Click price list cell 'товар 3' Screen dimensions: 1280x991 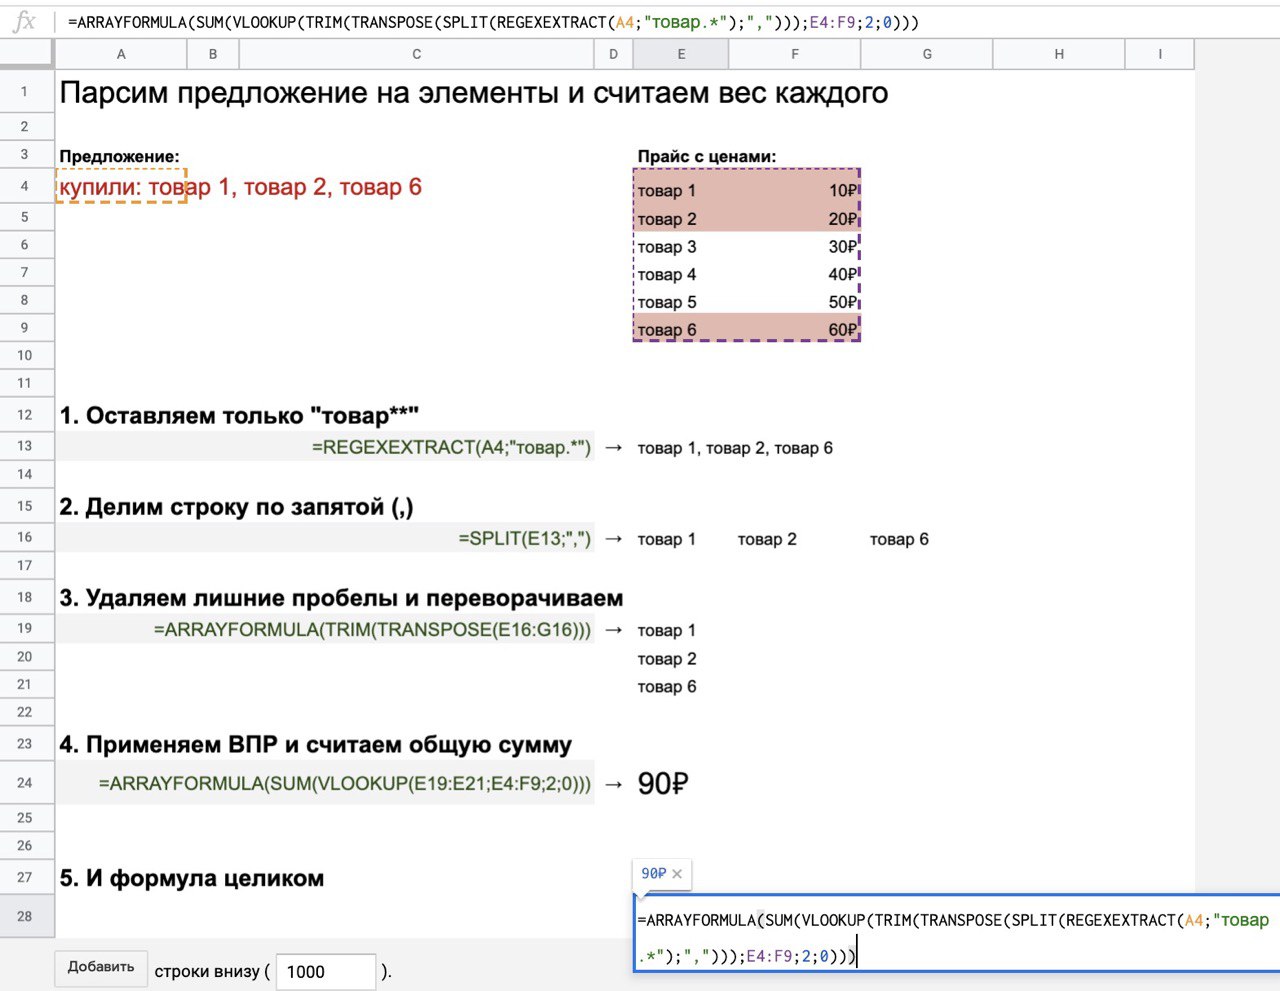pyautogui.click(x=667, y=247)
